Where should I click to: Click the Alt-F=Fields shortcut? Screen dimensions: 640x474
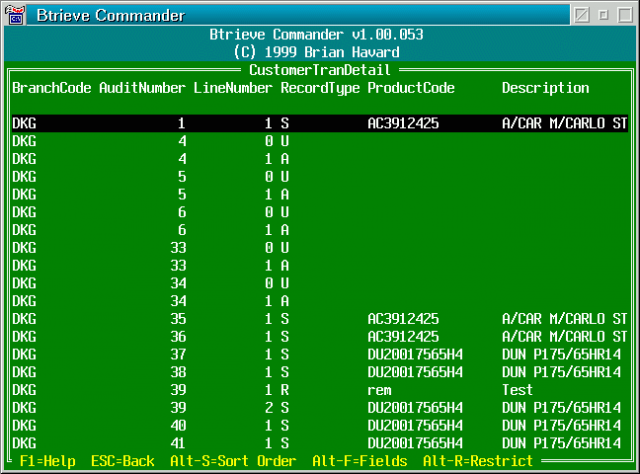click(360, 461)
